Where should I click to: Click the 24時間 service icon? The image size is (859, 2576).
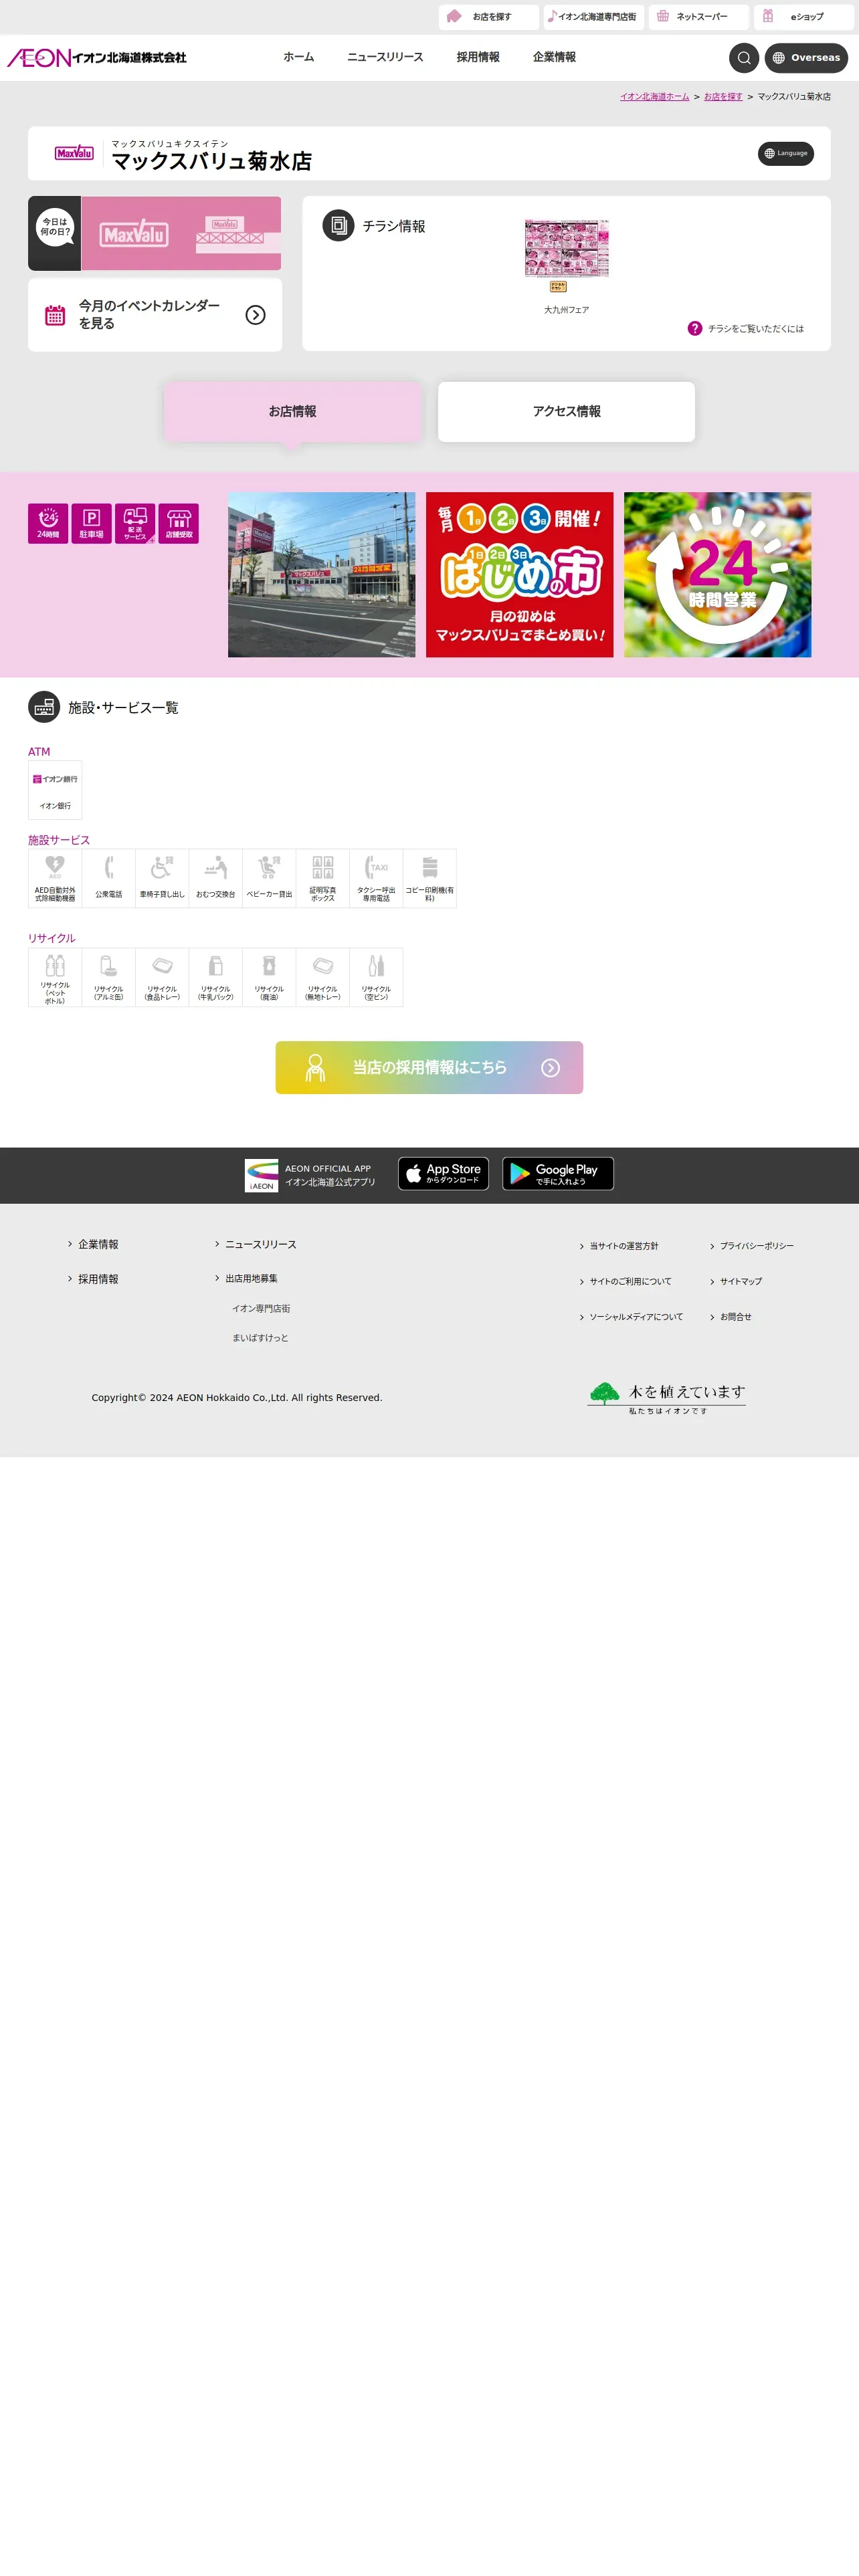(48, 523)
